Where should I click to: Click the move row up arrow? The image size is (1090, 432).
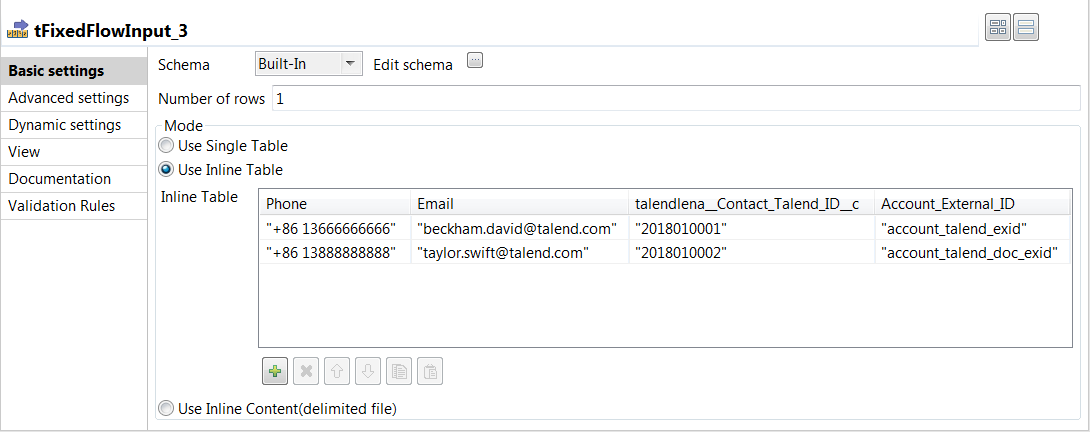click(x=338, y=372)
